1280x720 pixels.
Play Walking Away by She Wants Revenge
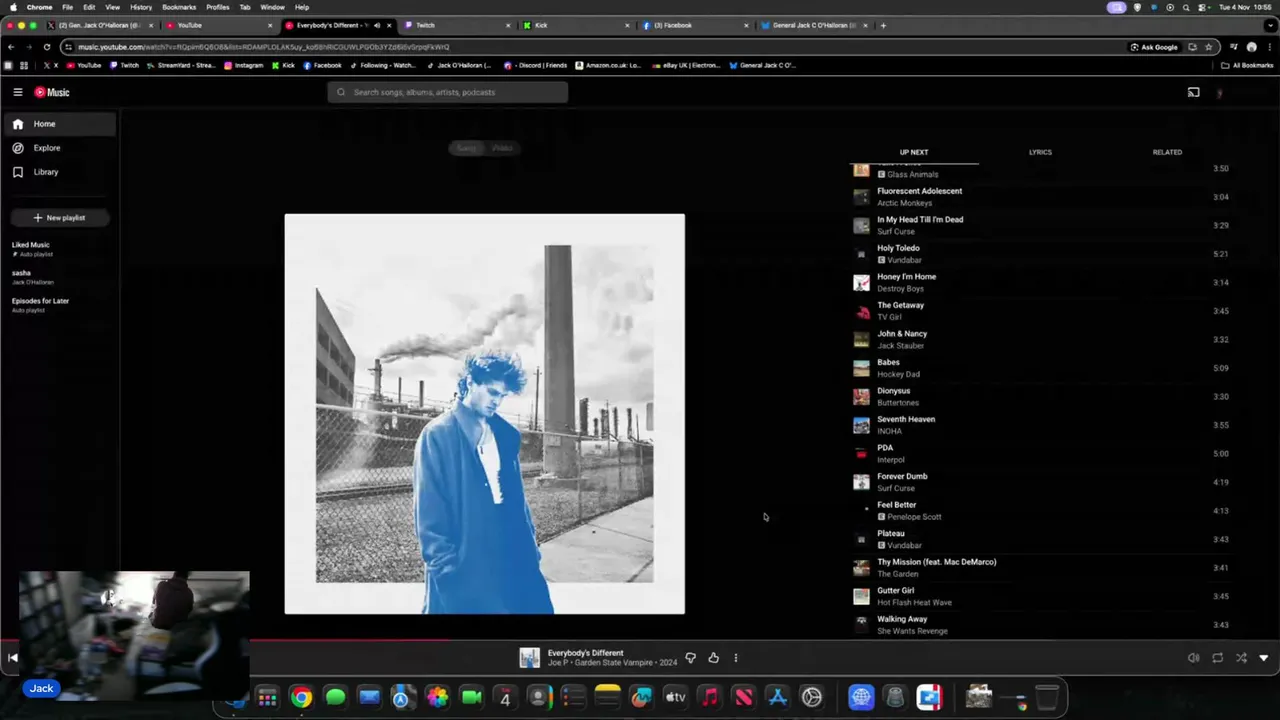pos(1040,625)
